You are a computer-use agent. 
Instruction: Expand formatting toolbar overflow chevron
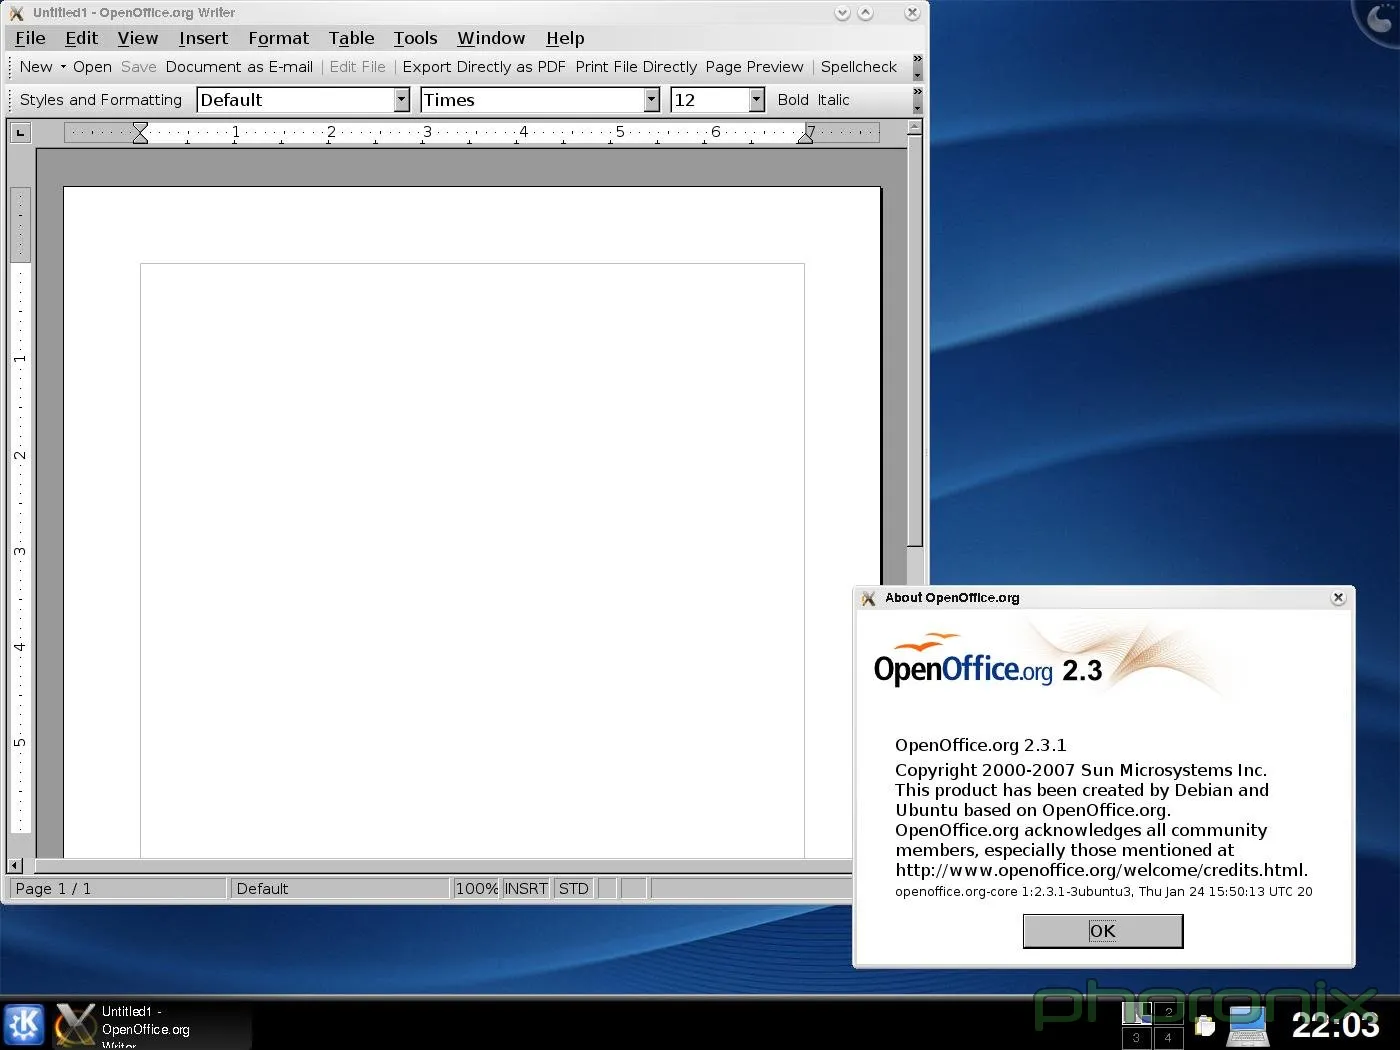pos(917,100)
